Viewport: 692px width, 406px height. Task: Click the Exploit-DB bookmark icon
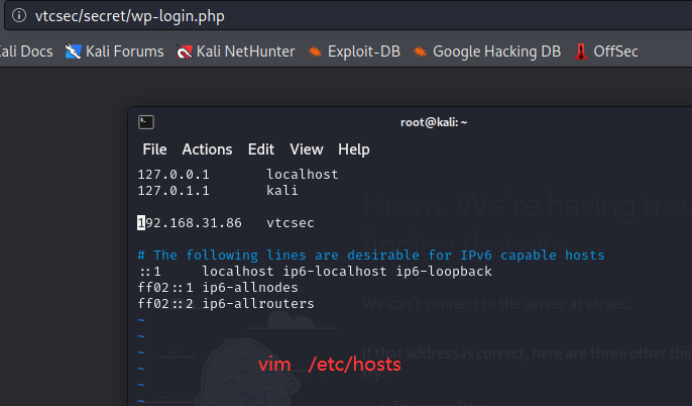coord(315,52)
